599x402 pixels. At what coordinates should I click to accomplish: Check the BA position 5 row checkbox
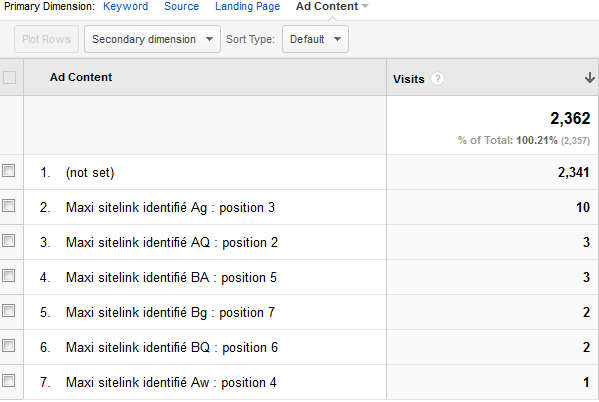[x=8, y=276]
